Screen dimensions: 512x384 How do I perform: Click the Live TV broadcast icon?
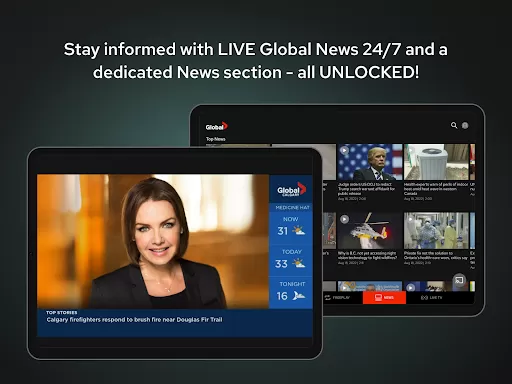424,298
